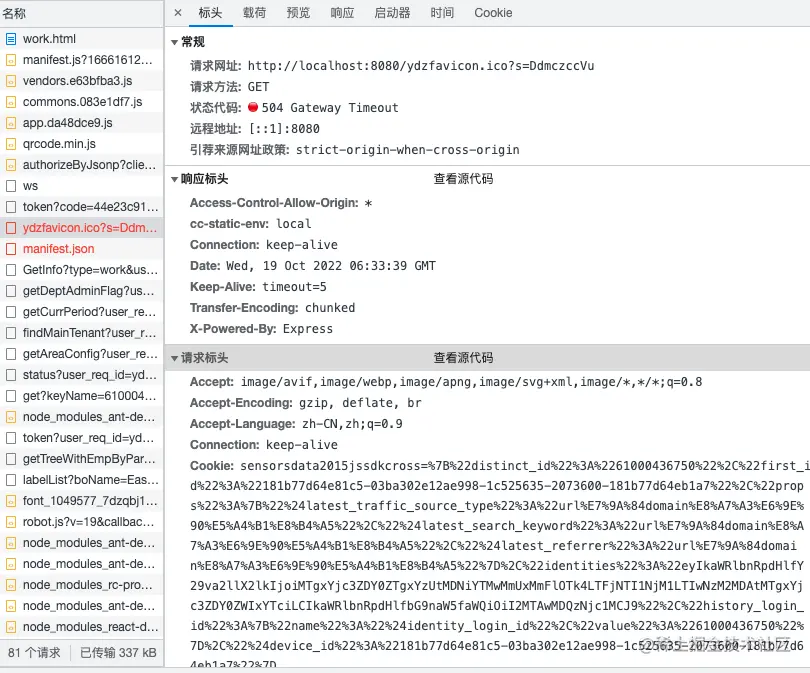The image size is (810, 673).
Task: Click the script icon for node_modules_rc-pro request
Action: point(11,585)
